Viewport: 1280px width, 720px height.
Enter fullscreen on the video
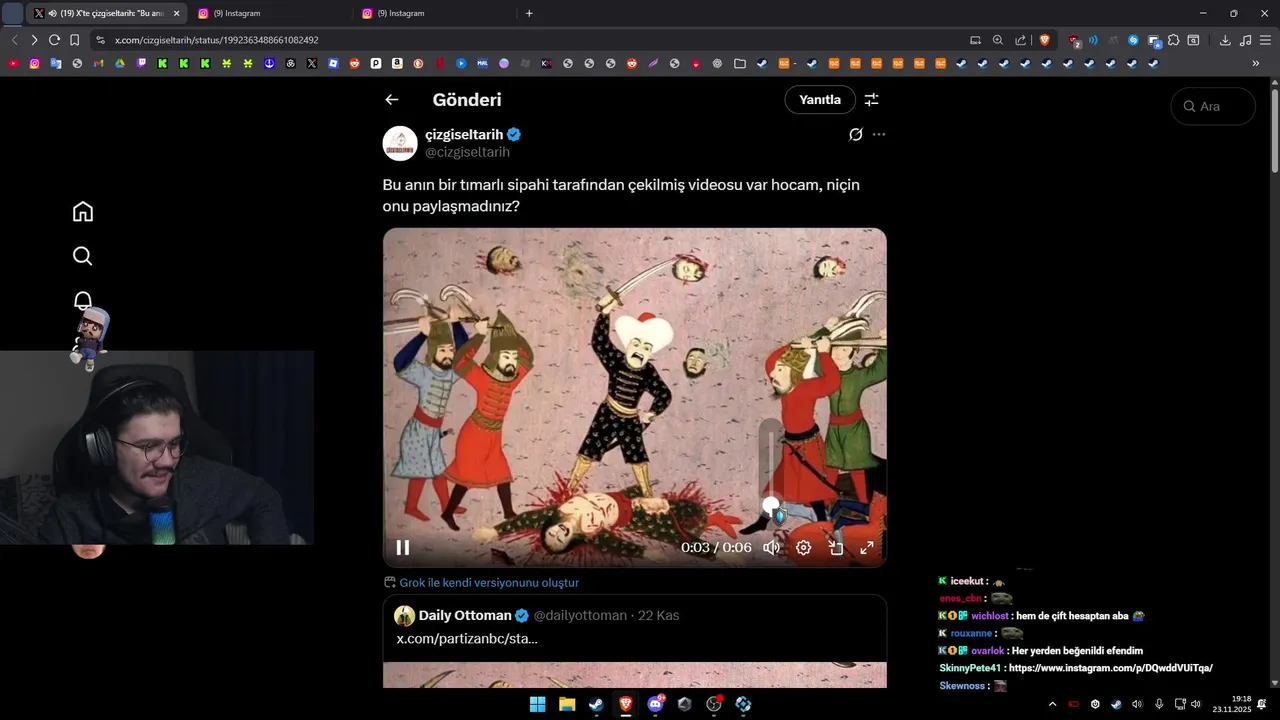[x=867, y=548]
